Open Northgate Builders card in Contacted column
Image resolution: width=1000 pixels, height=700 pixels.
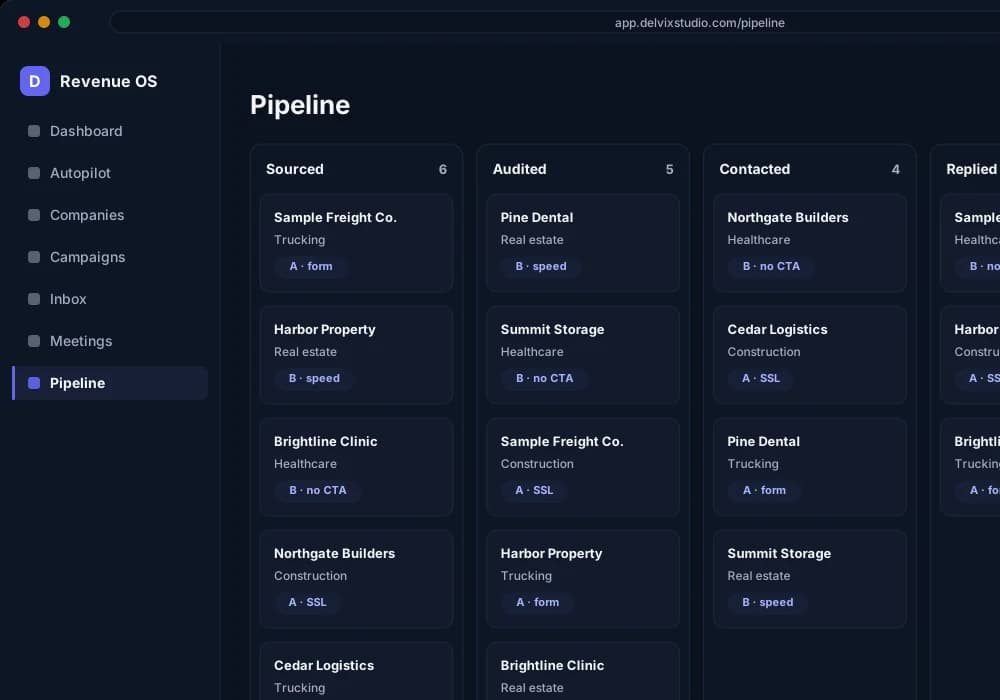click(810, 243)
